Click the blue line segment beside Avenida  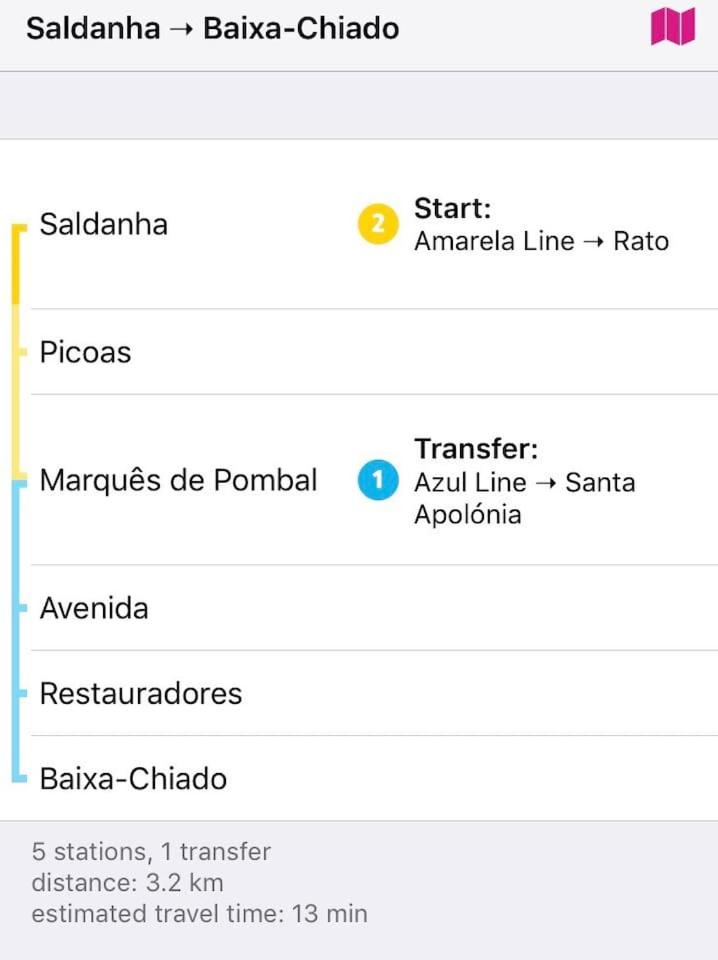coord(17,608)
